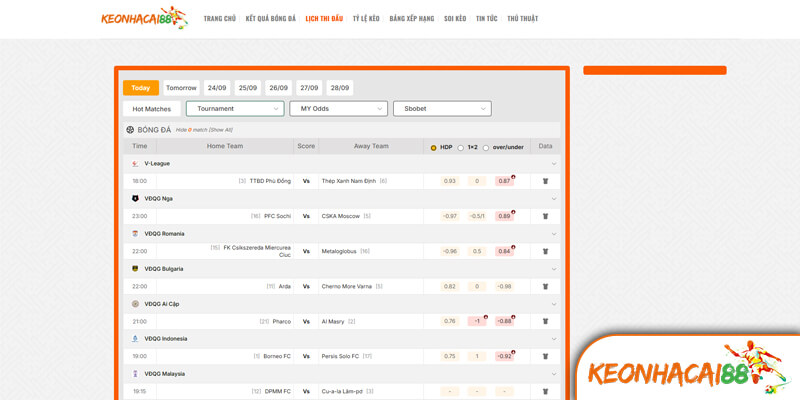
Task: Click the Hot Matches button
Action: coord(152,108)
